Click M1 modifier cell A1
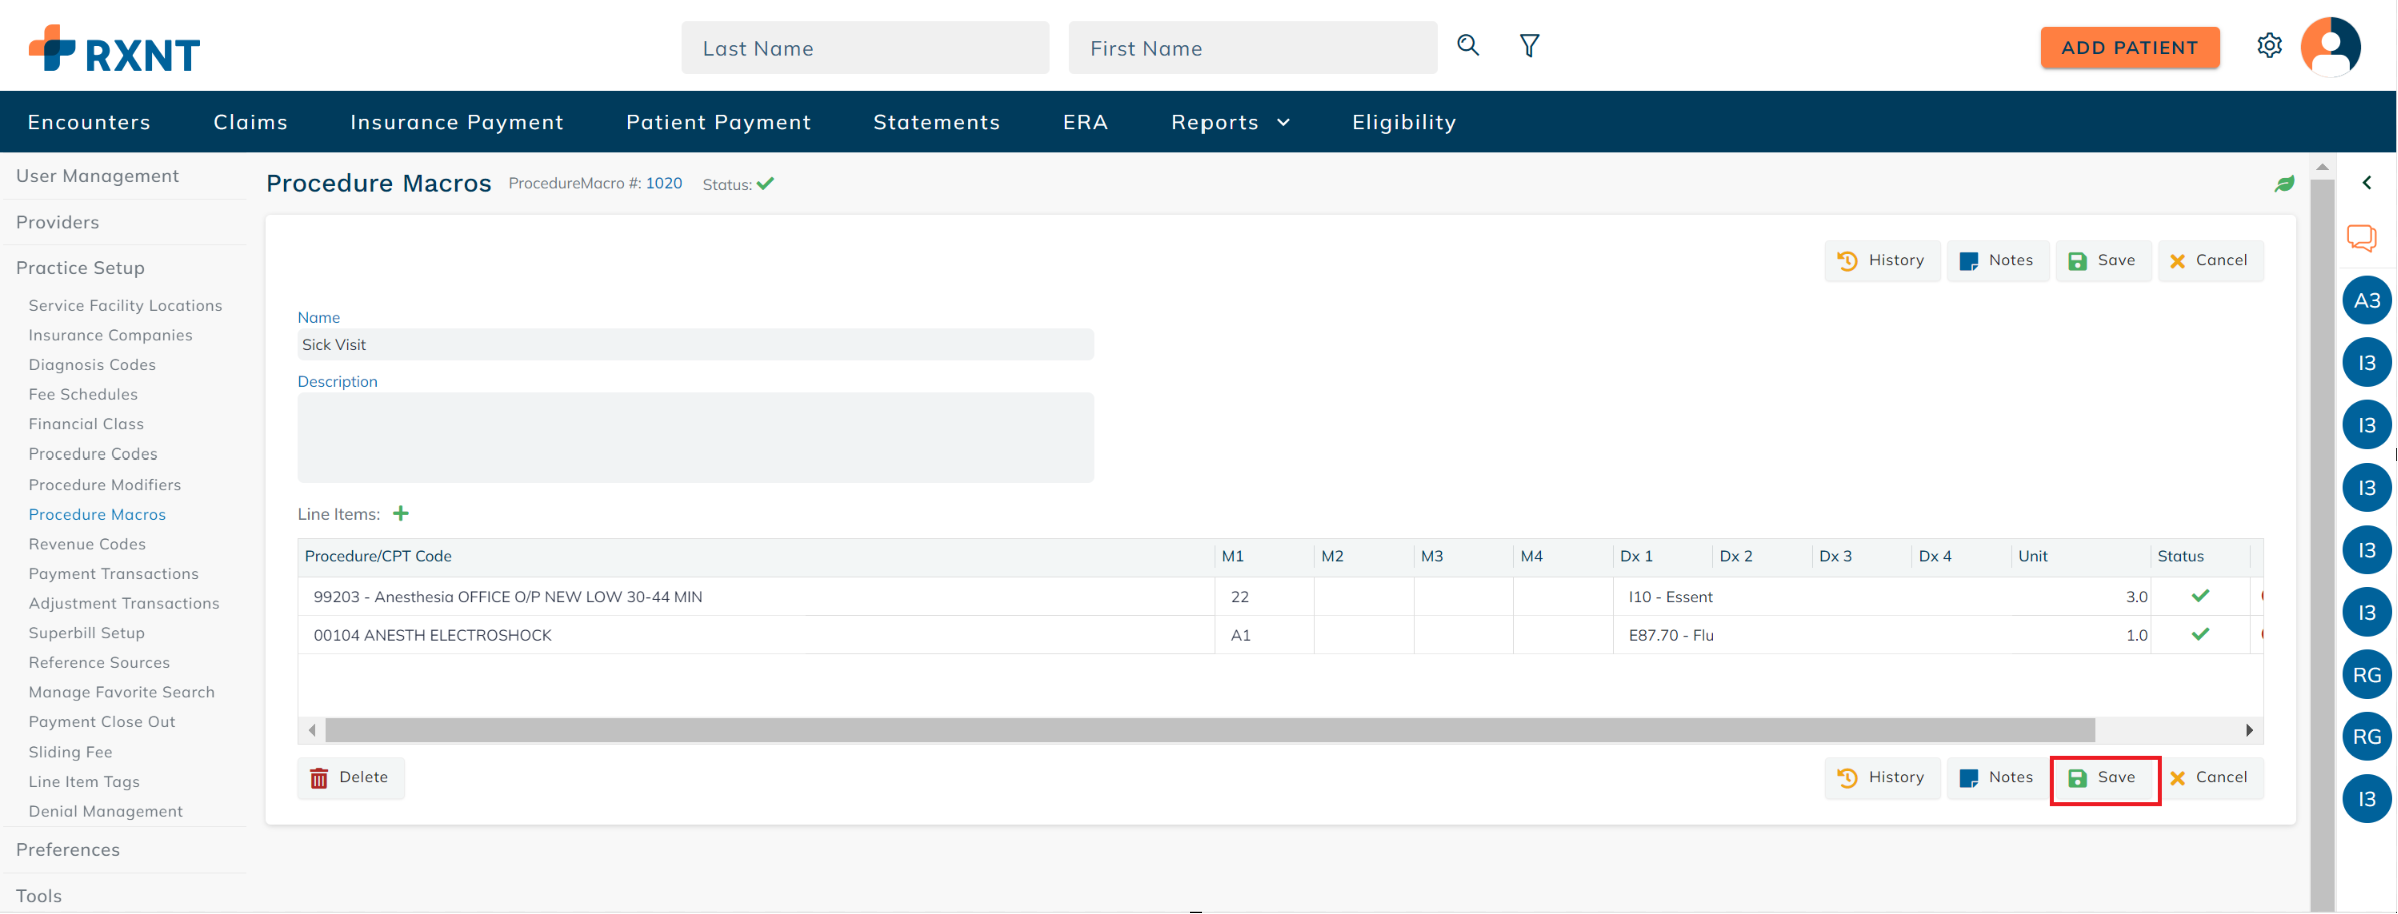This screenshot has height=914, width=2398. pos(1264,635)
